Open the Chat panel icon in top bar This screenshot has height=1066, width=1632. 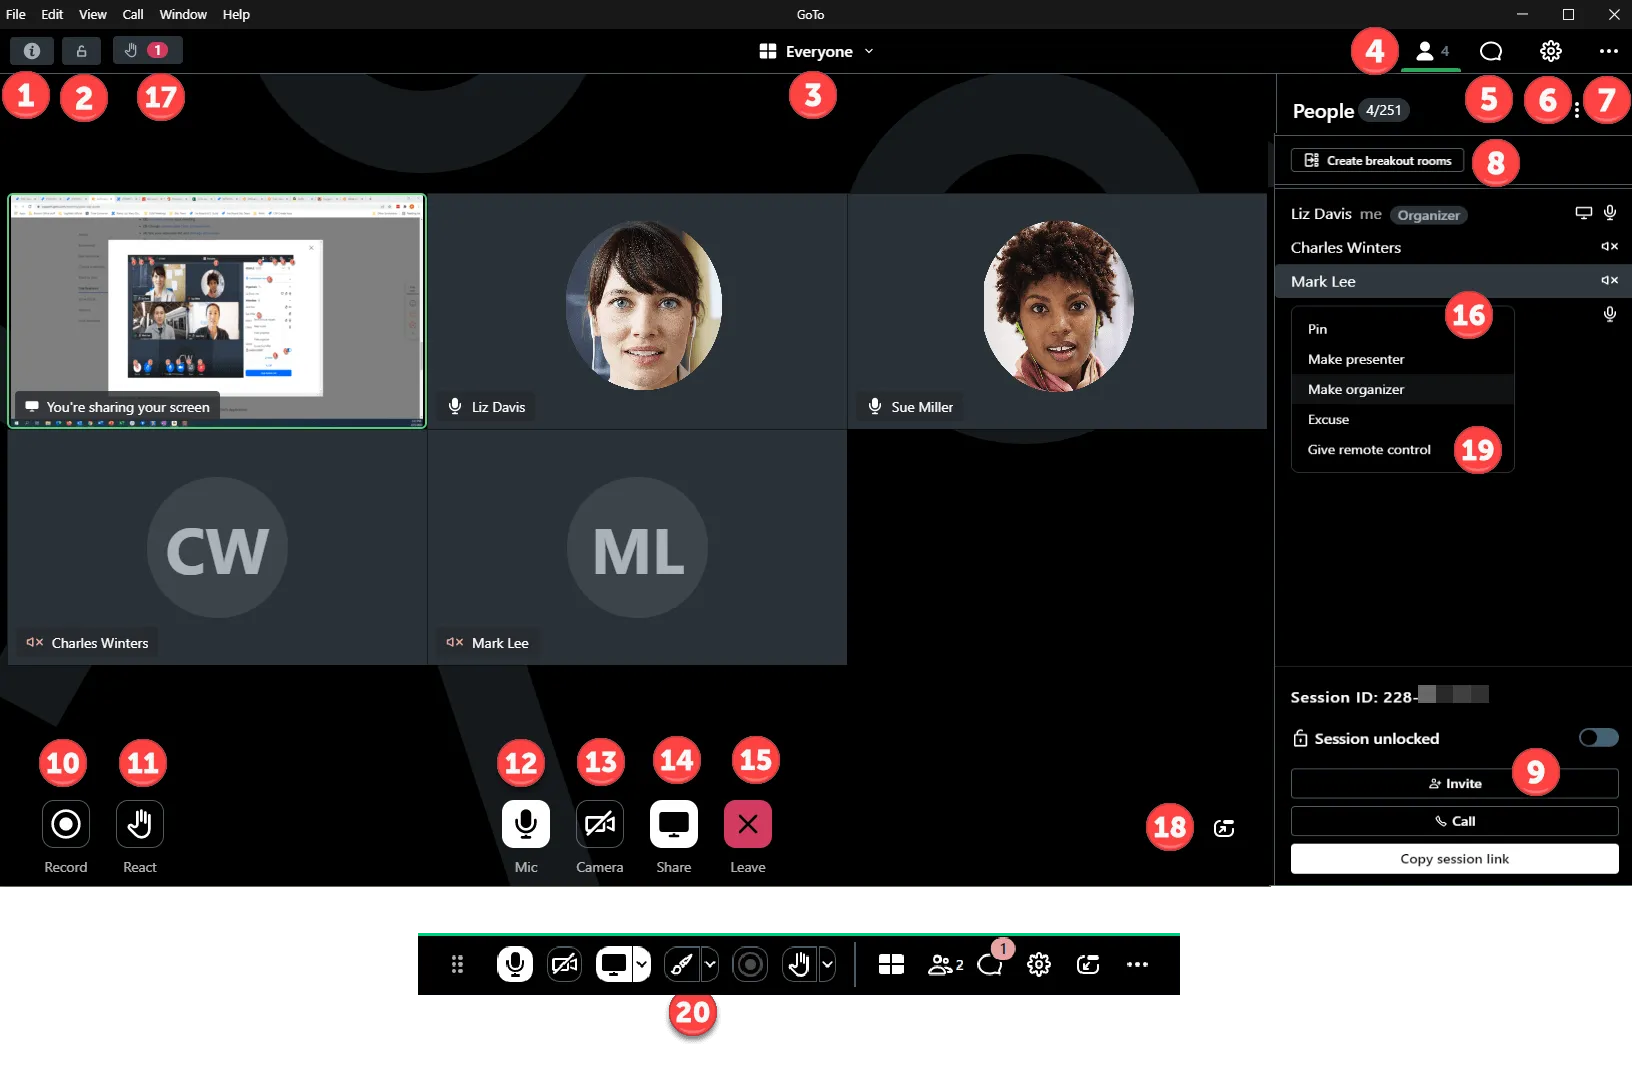(1491, 51)
